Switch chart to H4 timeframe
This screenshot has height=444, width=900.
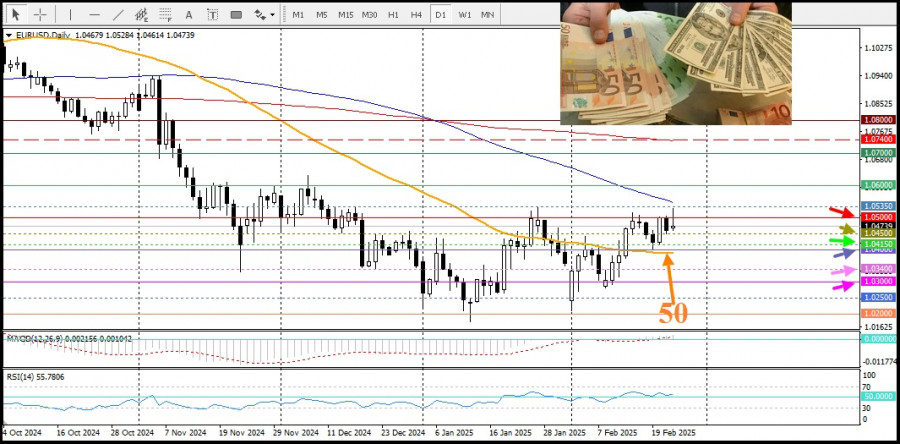point(417,15)
